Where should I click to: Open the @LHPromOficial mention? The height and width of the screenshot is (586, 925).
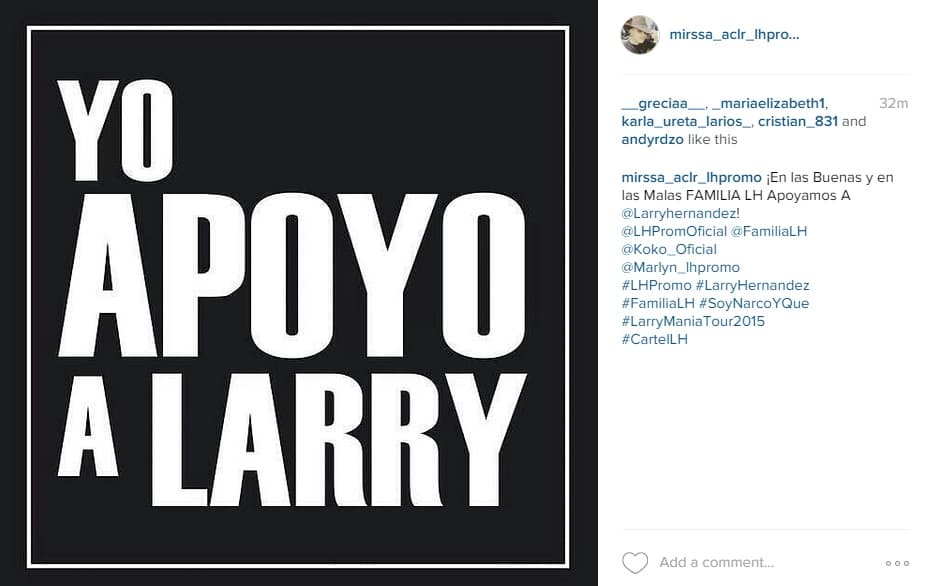coord(674,231)
